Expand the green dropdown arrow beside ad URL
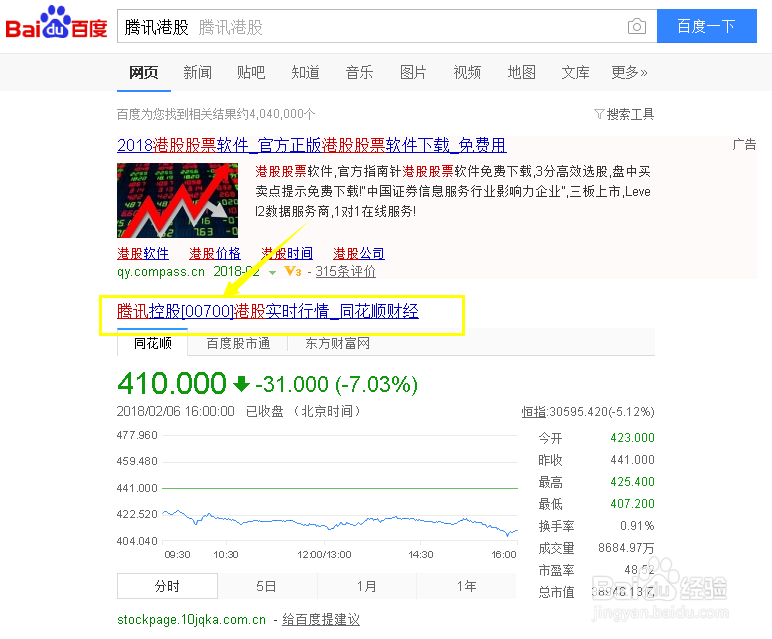 click(x=272, y=272)
